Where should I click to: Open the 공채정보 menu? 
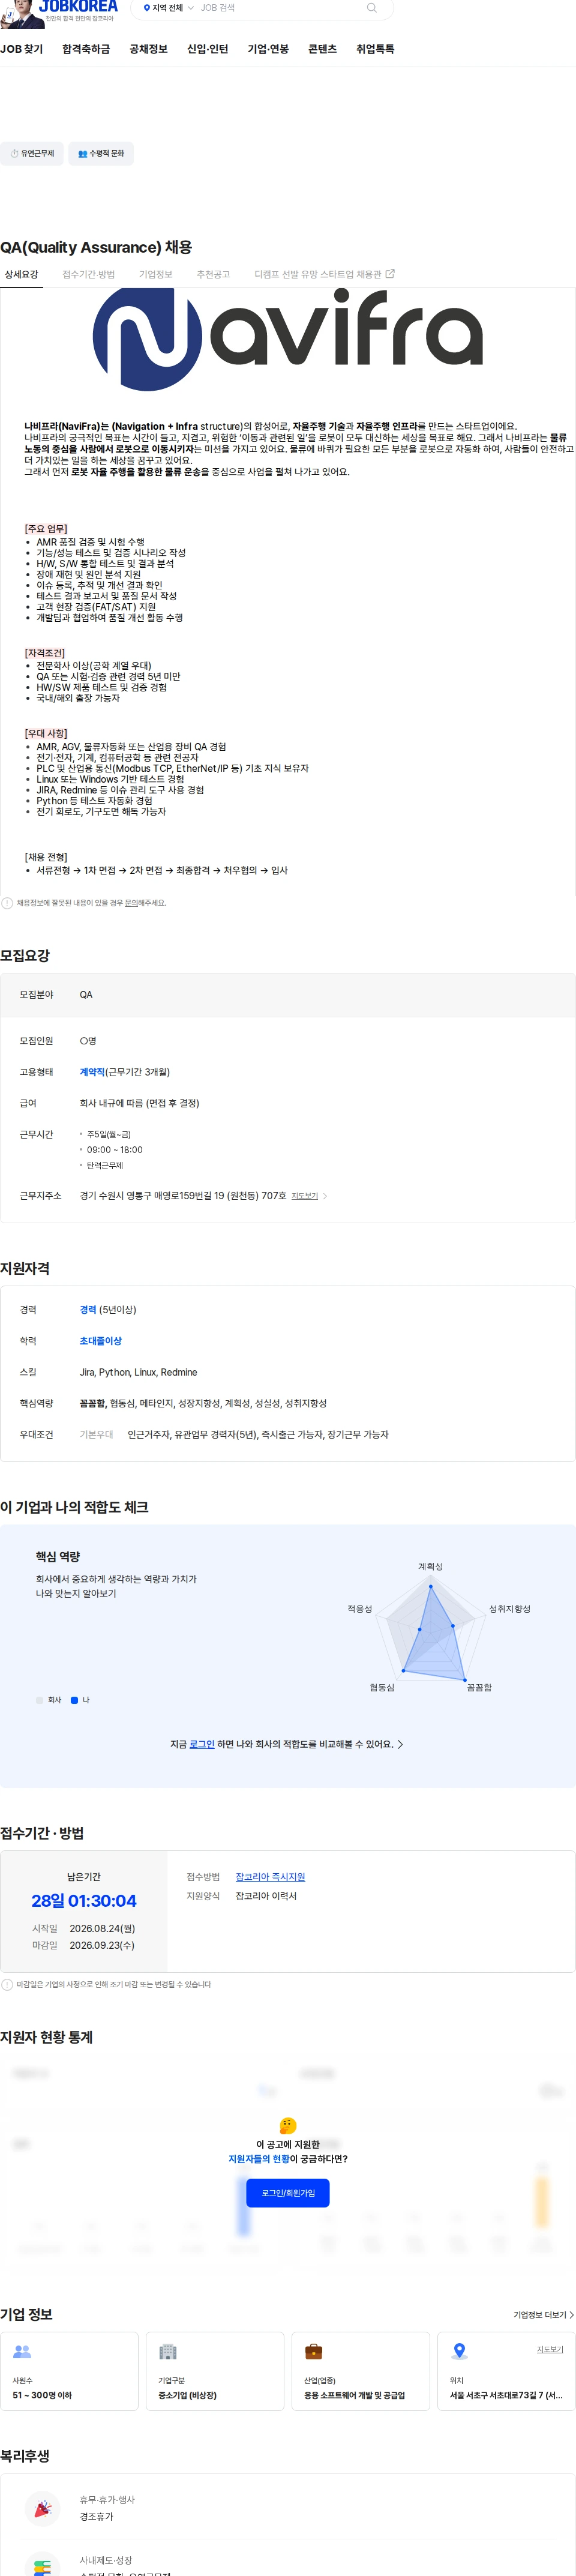[148, 49]
